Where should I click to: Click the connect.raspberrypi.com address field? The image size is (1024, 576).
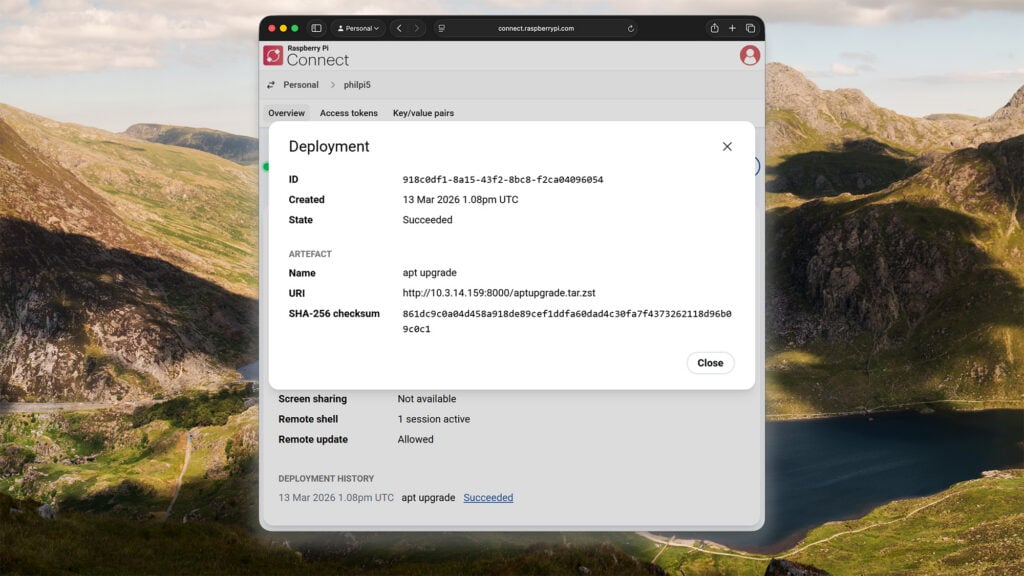pyautogui.click(x=536, y=29)
